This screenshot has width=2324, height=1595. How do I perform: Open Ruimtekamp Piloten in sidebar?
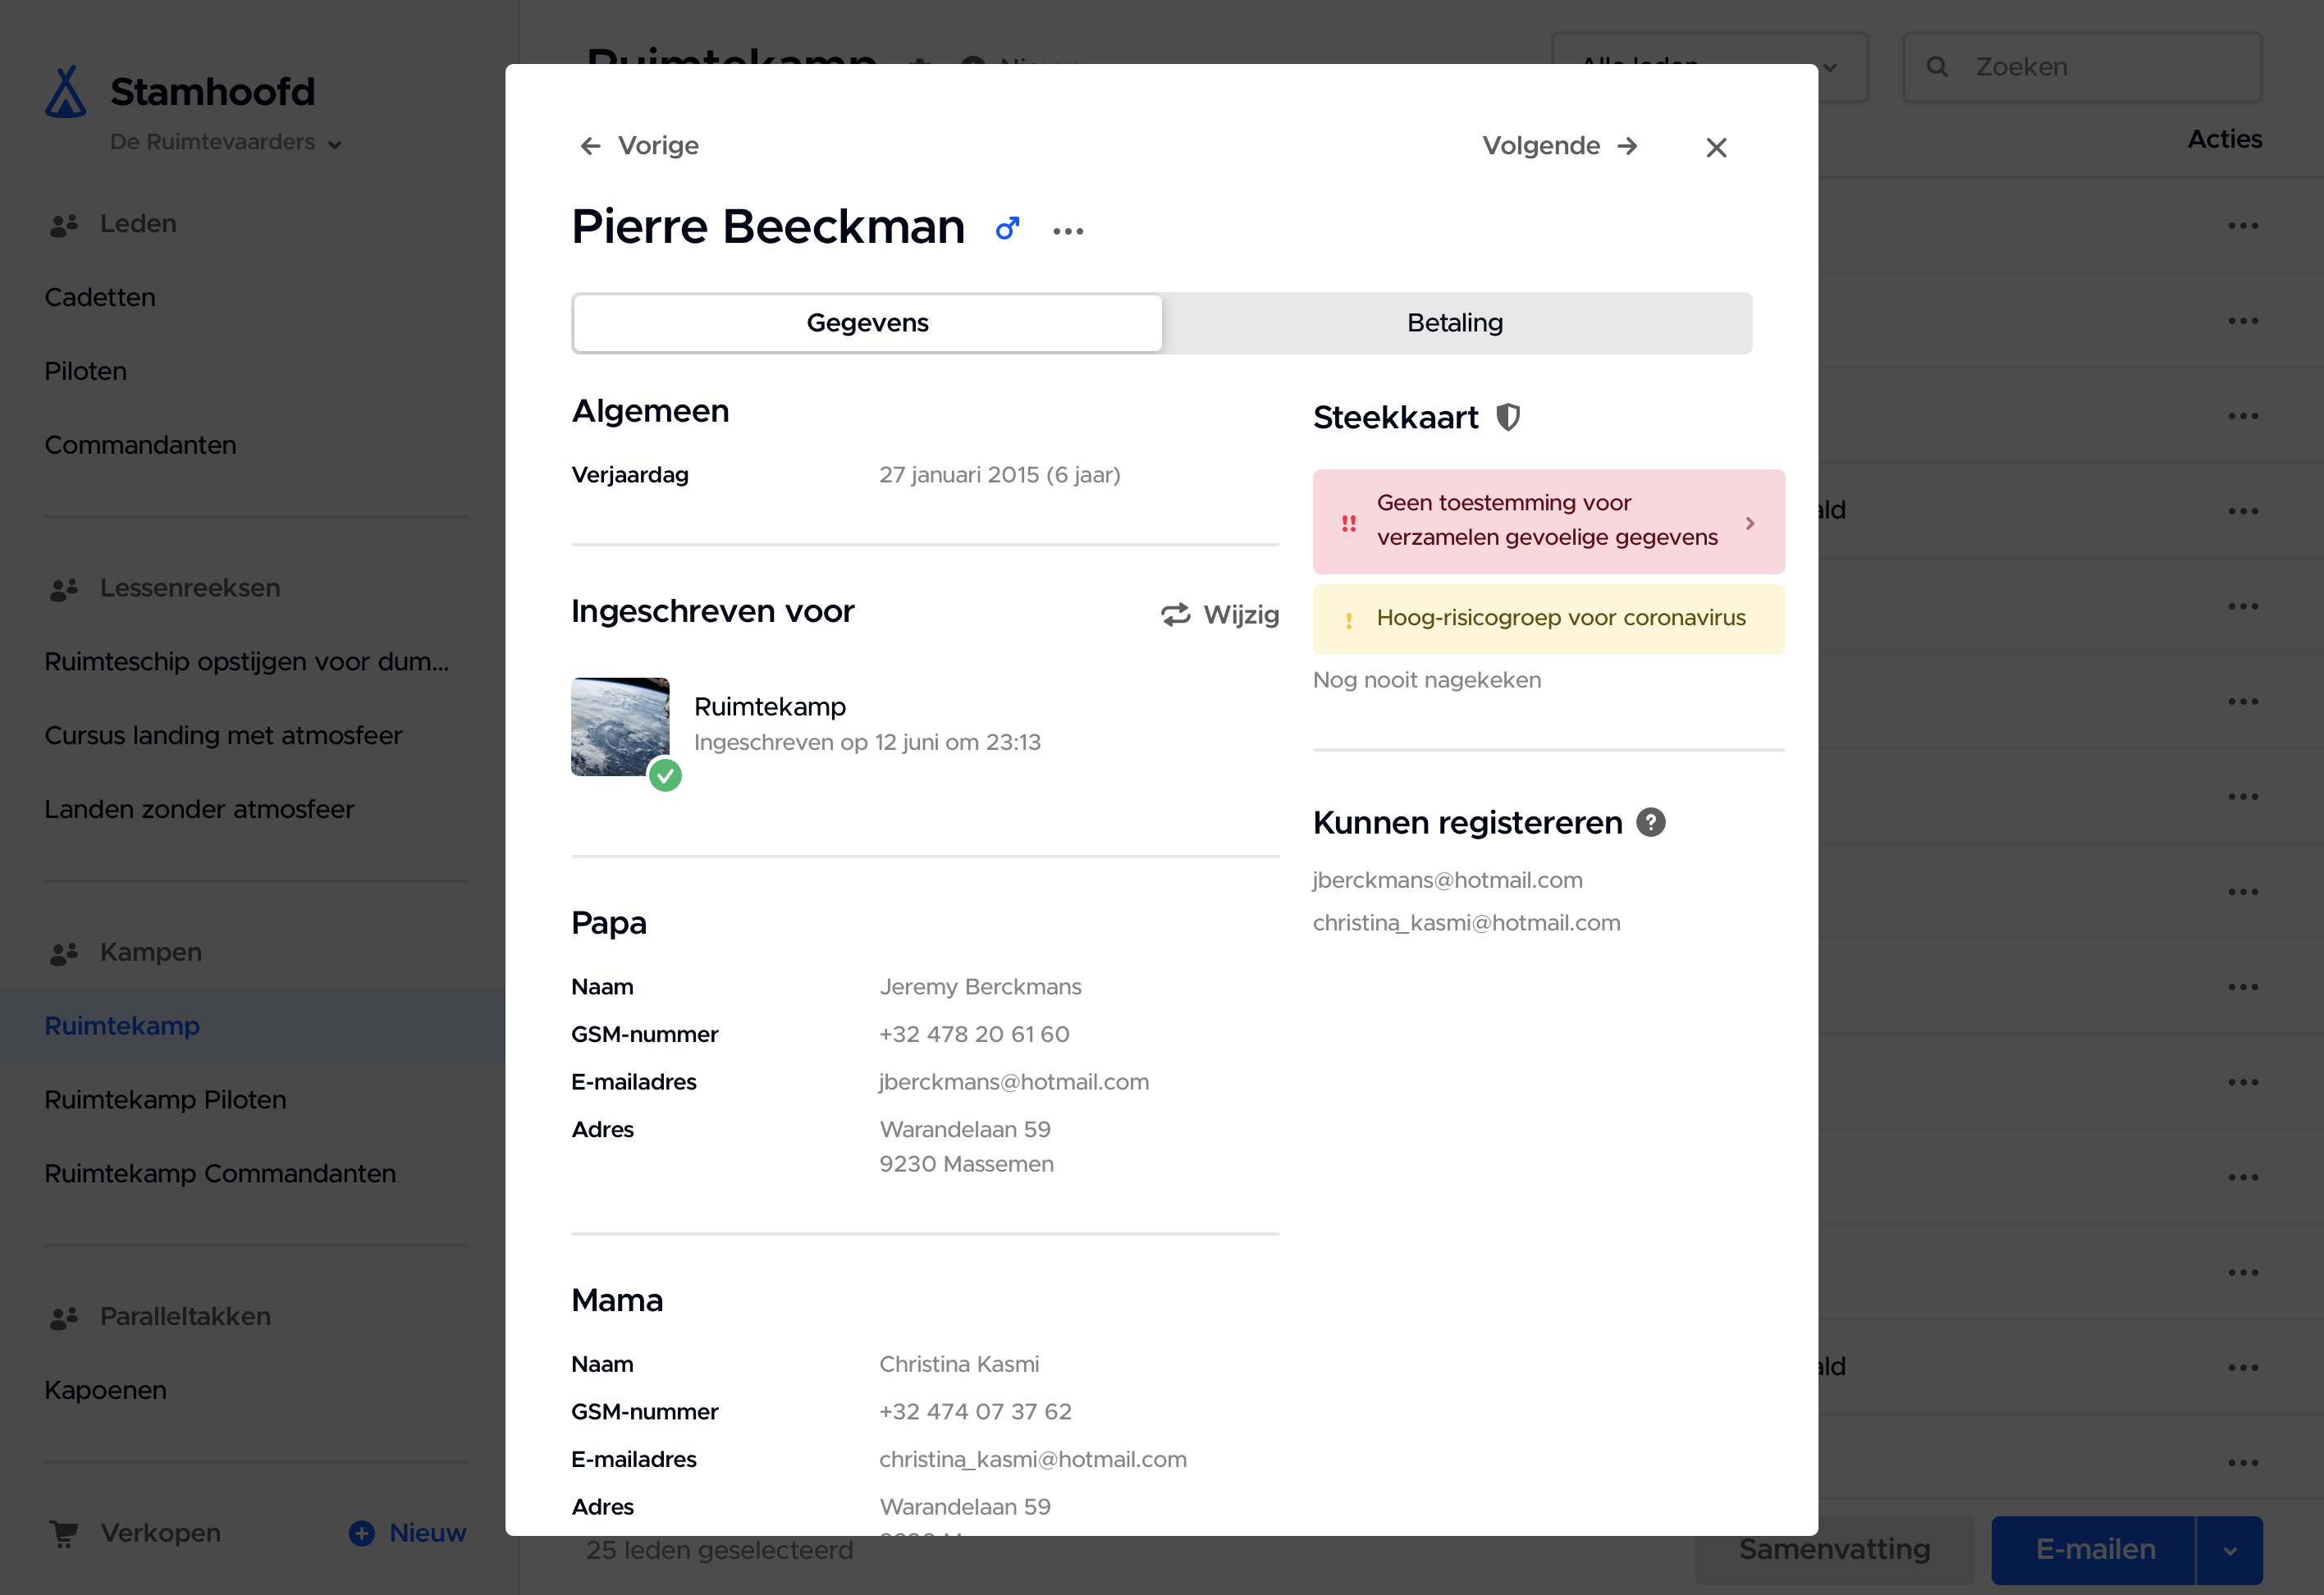point(165,1099)
